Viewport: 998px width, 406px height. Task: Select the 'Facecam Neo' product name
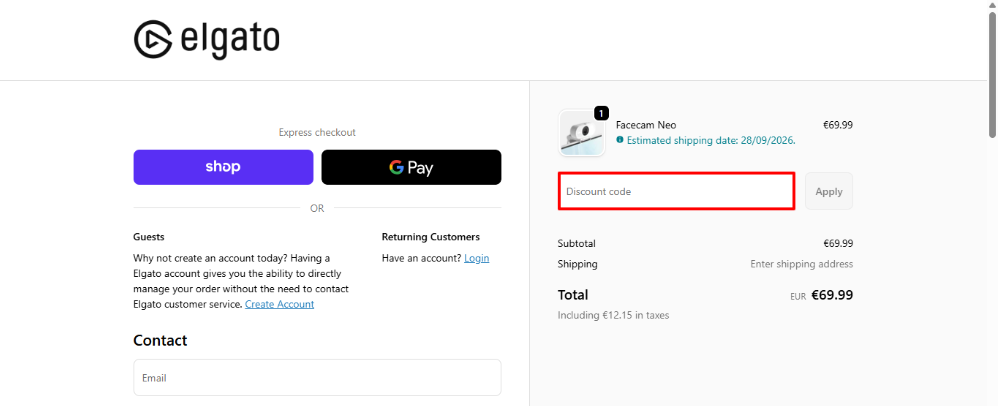point(646,125)
